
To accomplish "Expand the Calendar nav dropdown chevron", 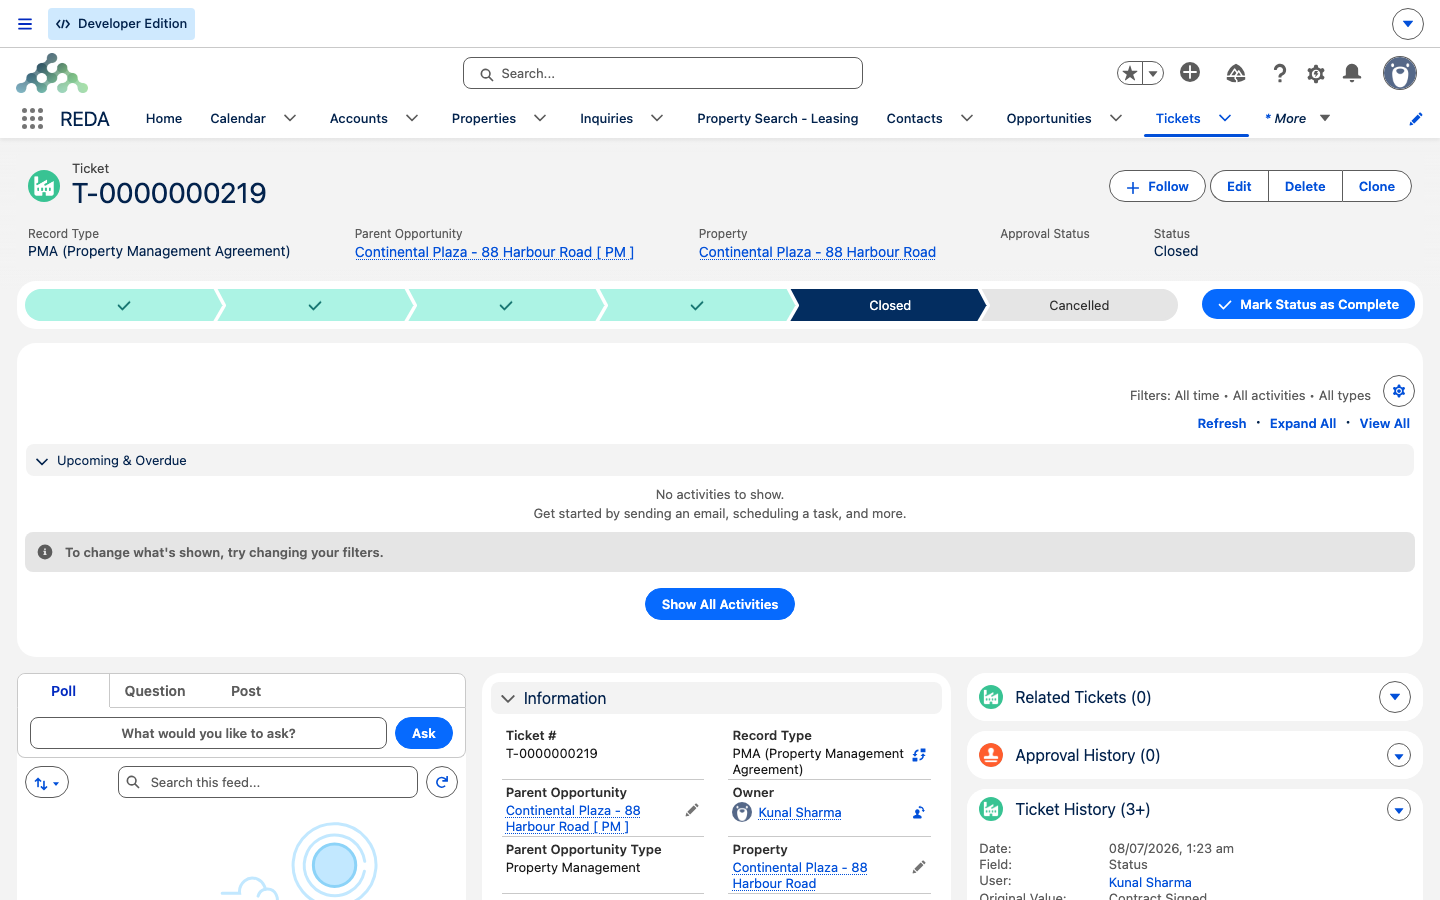I will click(x=290, y=118).
